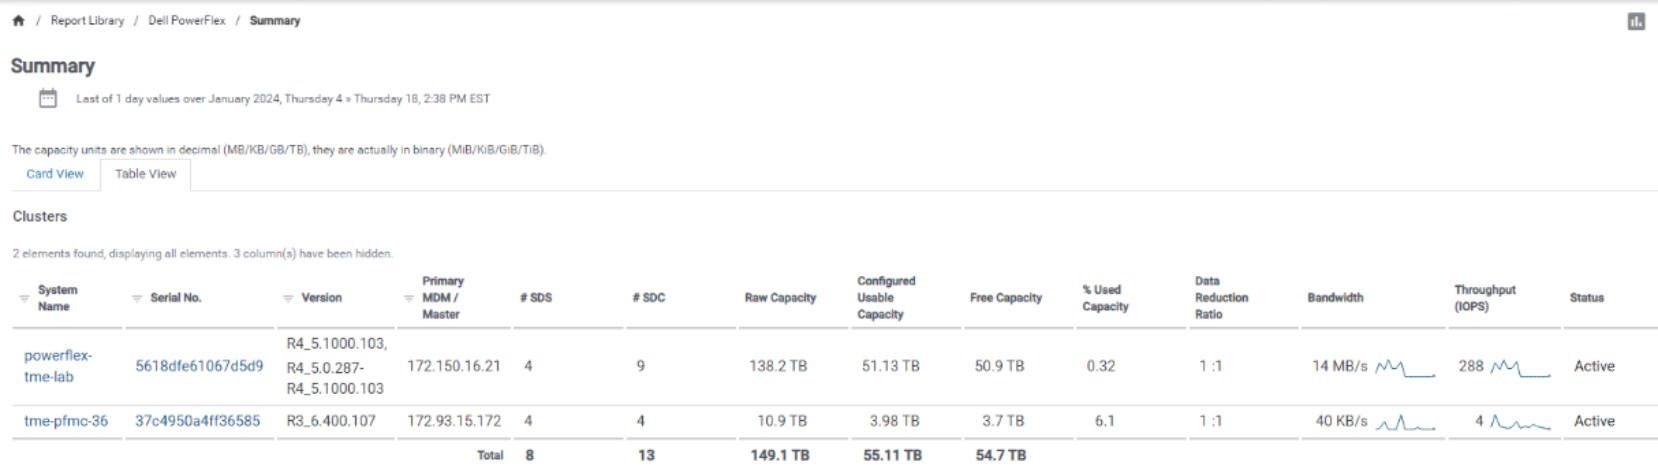Sort by Free Capacity column header

click(1006, 298)
